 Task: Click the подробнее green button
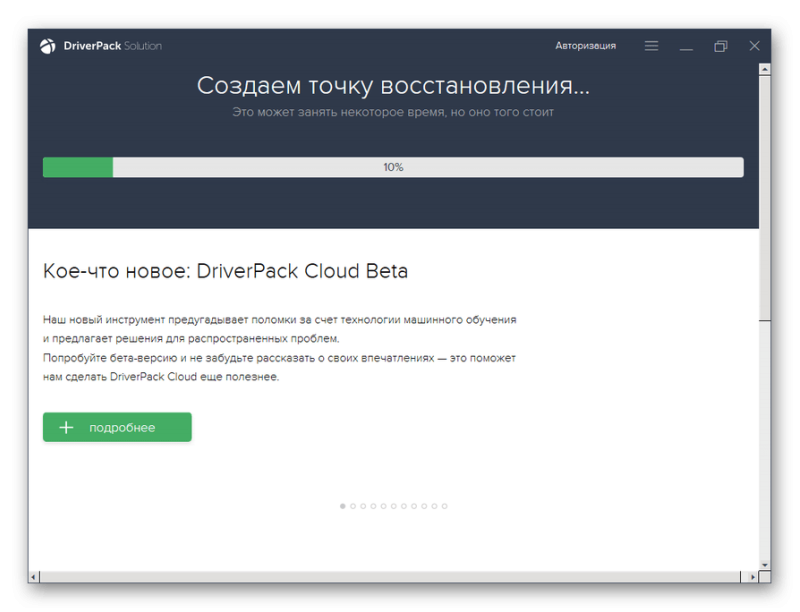click(117, 427)
